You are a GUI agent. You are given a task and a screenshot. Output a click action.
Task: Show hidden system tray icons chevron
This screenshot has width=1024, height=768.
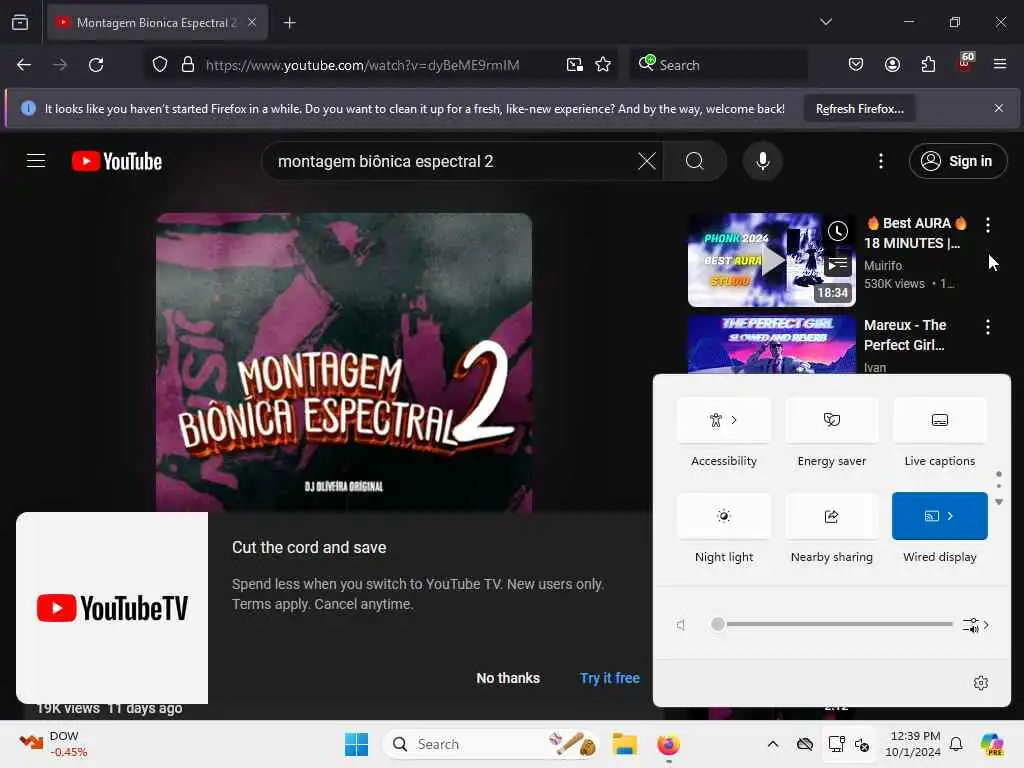pos(772,744)
